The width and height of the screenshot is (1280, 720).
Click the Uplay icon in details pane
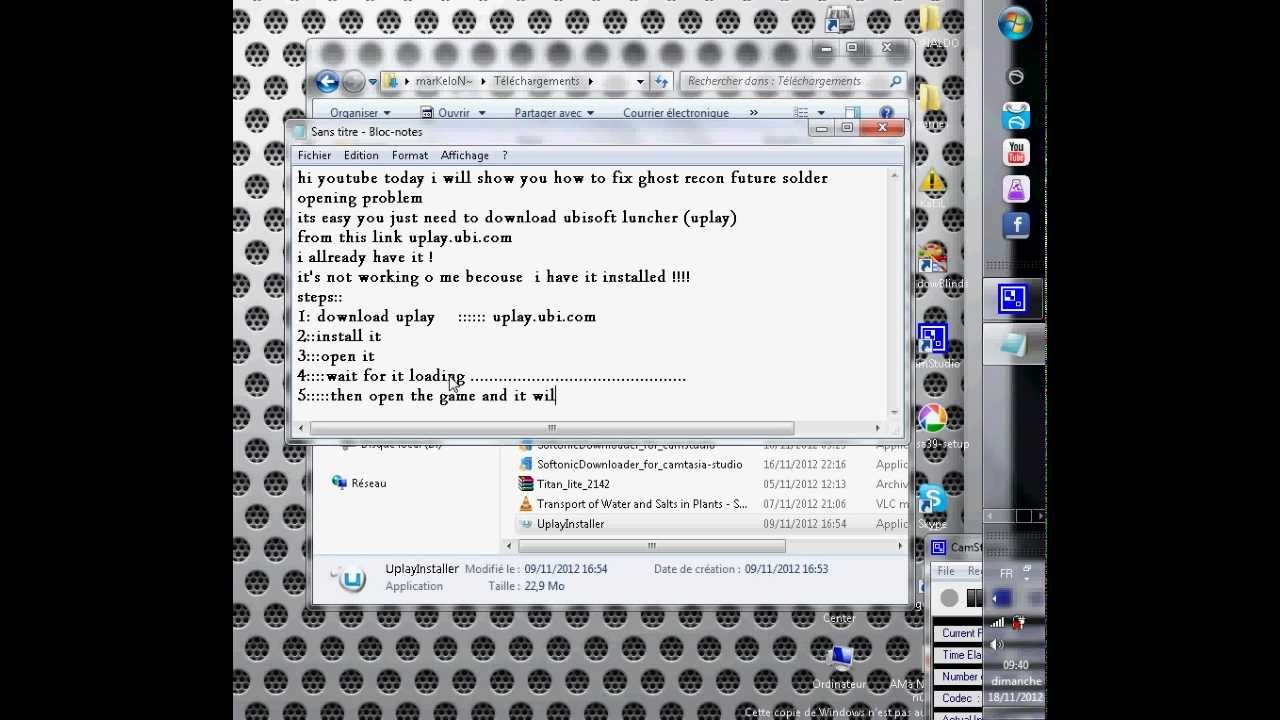pyautogui.click(x=350, y=578)
